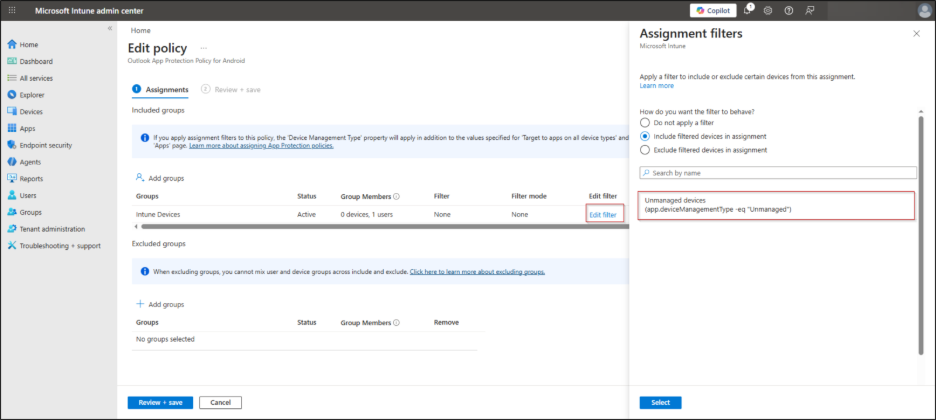Choose 'Exclude filtered devices in assignment'
Screen dimensions: 936x420
tap(645, 150)
